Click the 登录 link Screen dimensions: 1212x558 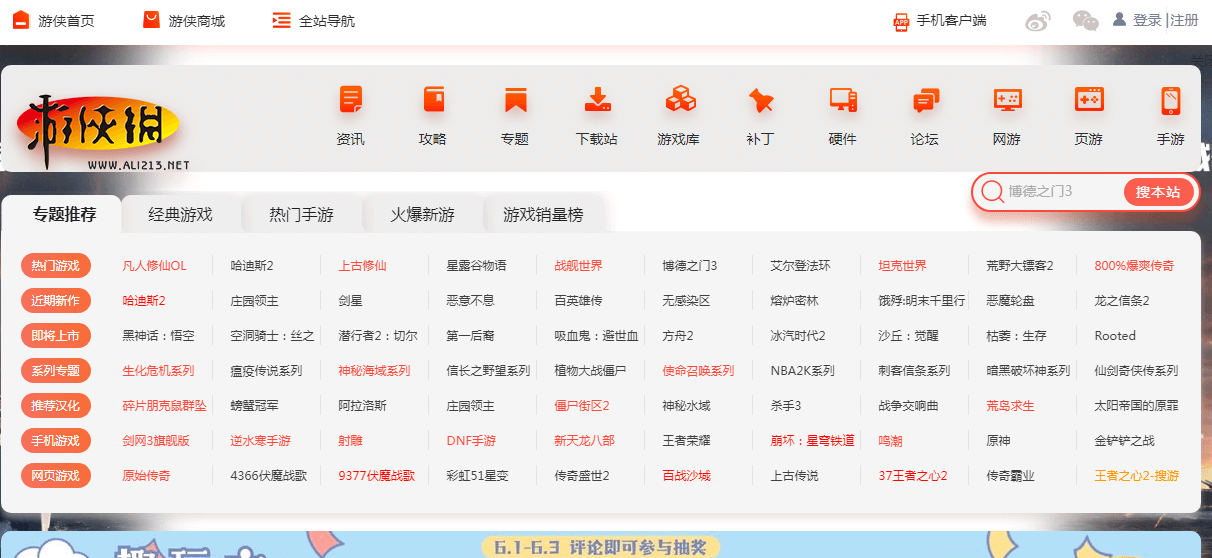(1147, 20)
